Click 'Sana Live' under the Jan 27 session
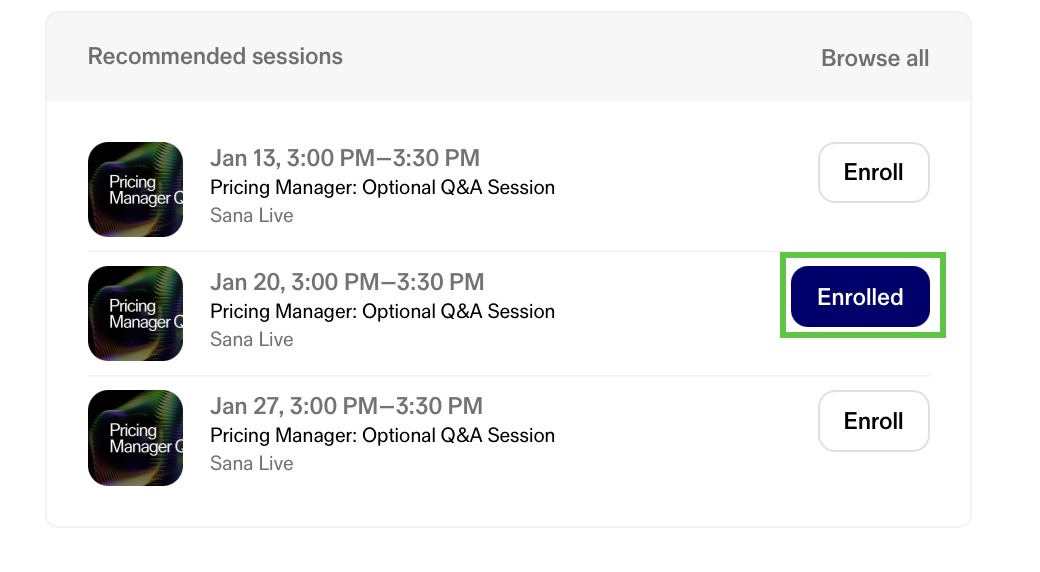 click(x=251, y=463)
